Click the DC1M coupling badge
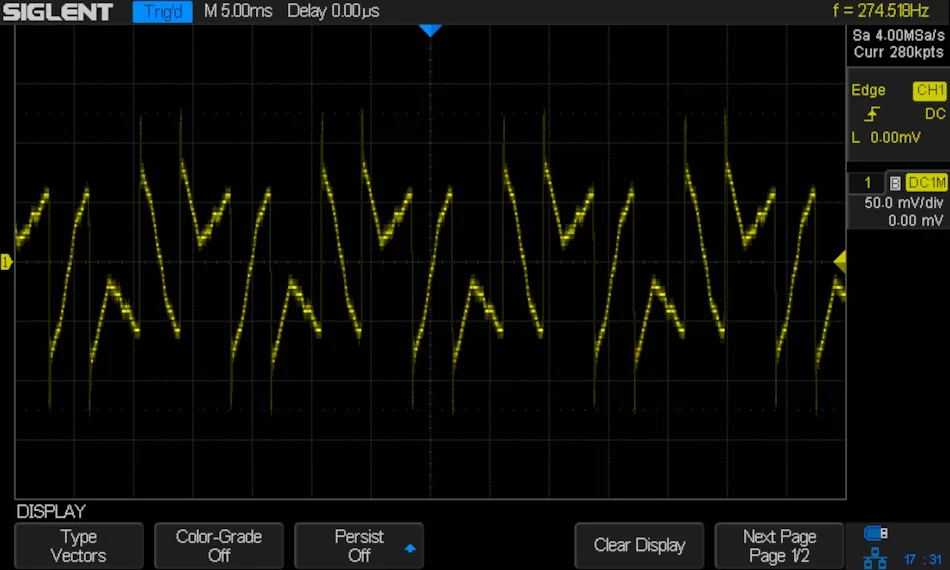This screenshot has height=570, width=950. pyautogui.click(x=926, y=182)
